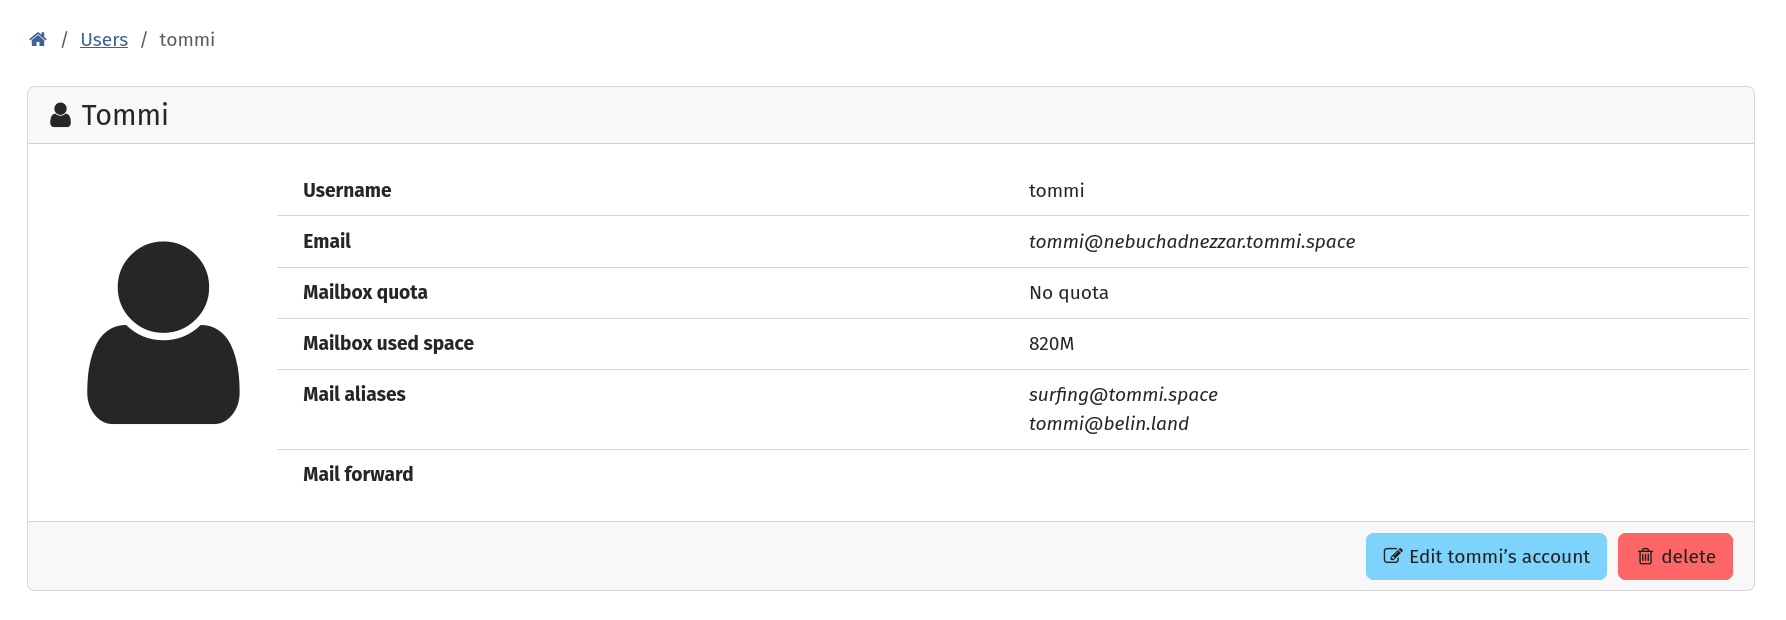Click the trash can icon on delete button
The width and height of the screenshot is (1786, 620).
coord(1645,556)
